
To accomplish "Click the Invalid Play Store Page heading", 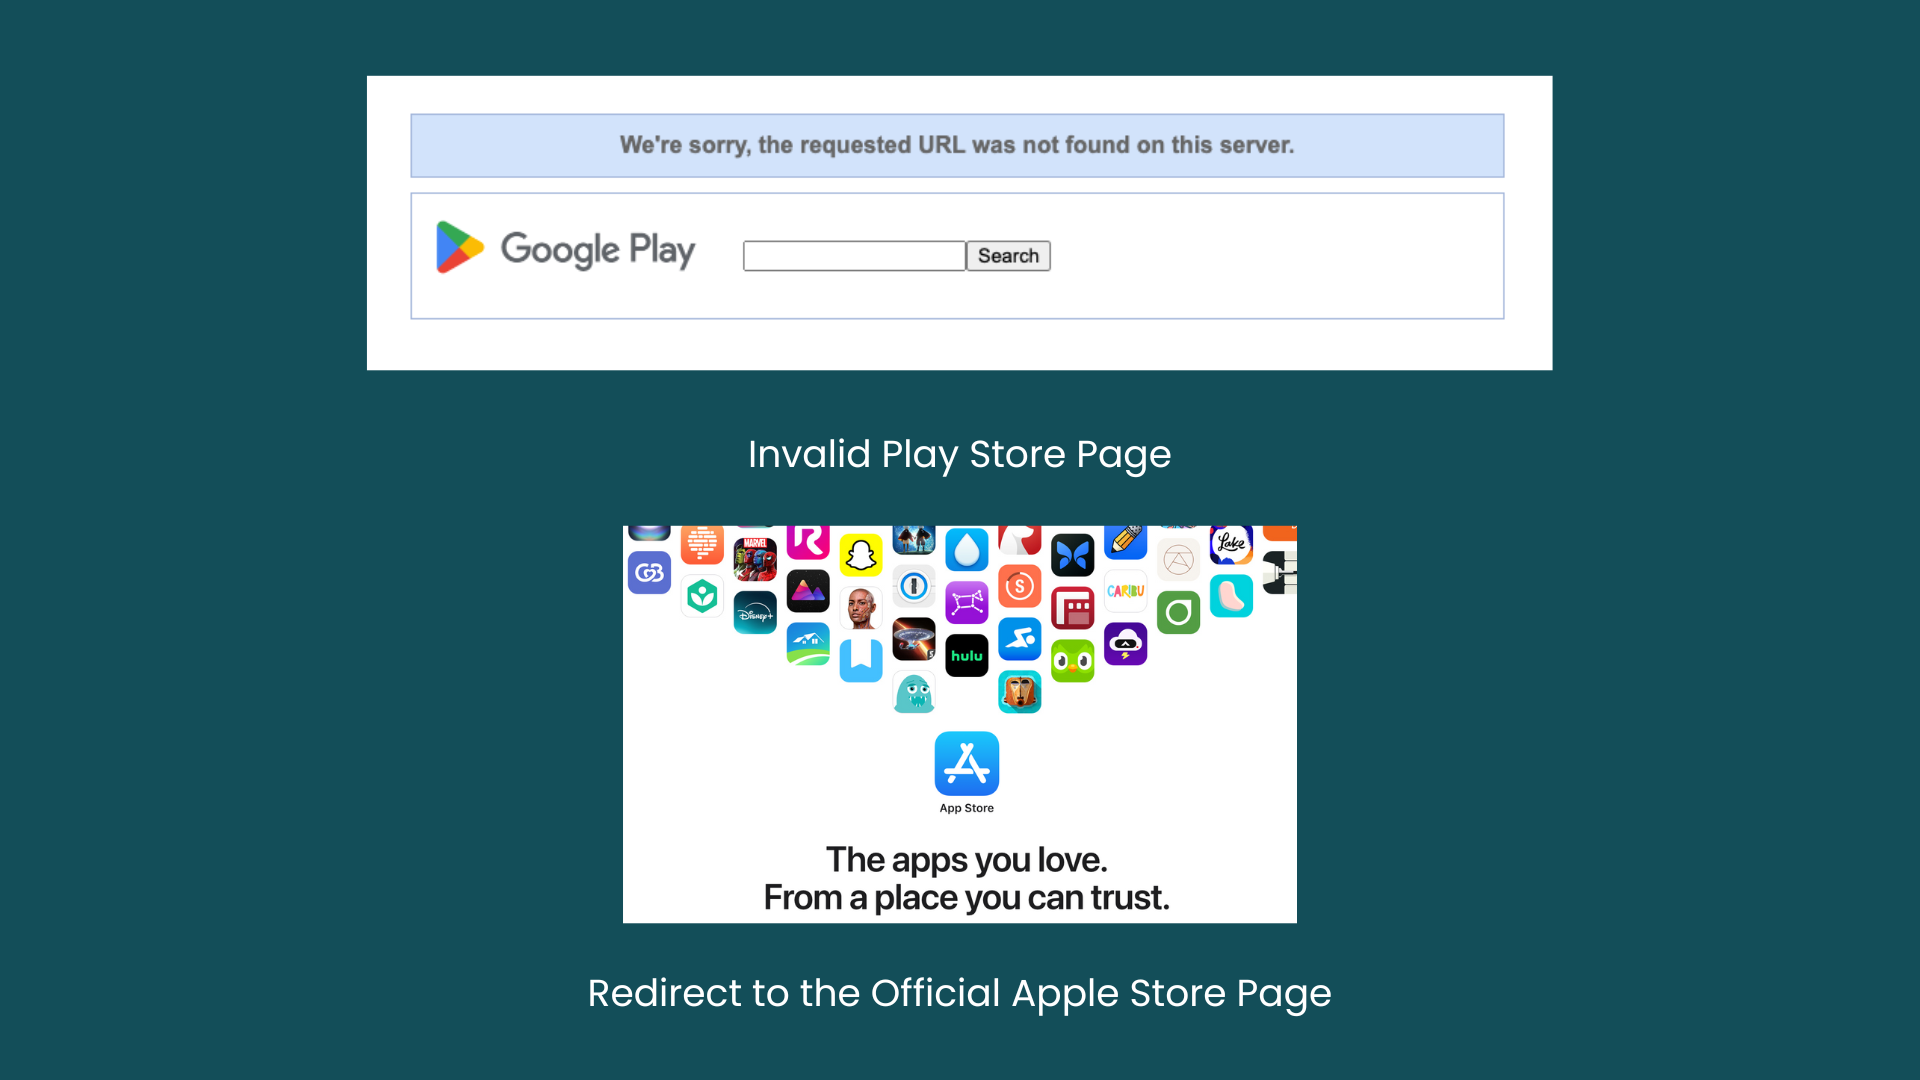I will [960, 454].
